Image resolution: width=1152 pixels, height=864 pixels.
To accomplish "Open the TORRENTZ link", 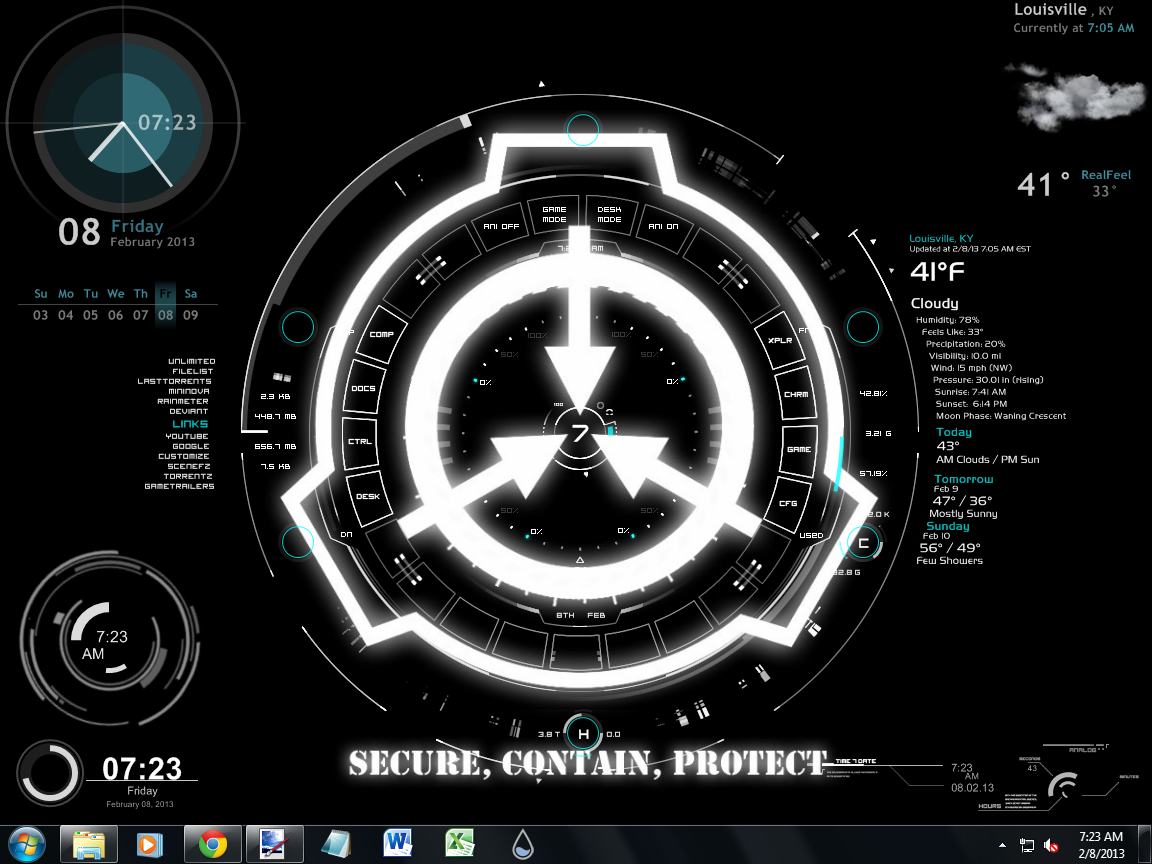I will 188,476.
